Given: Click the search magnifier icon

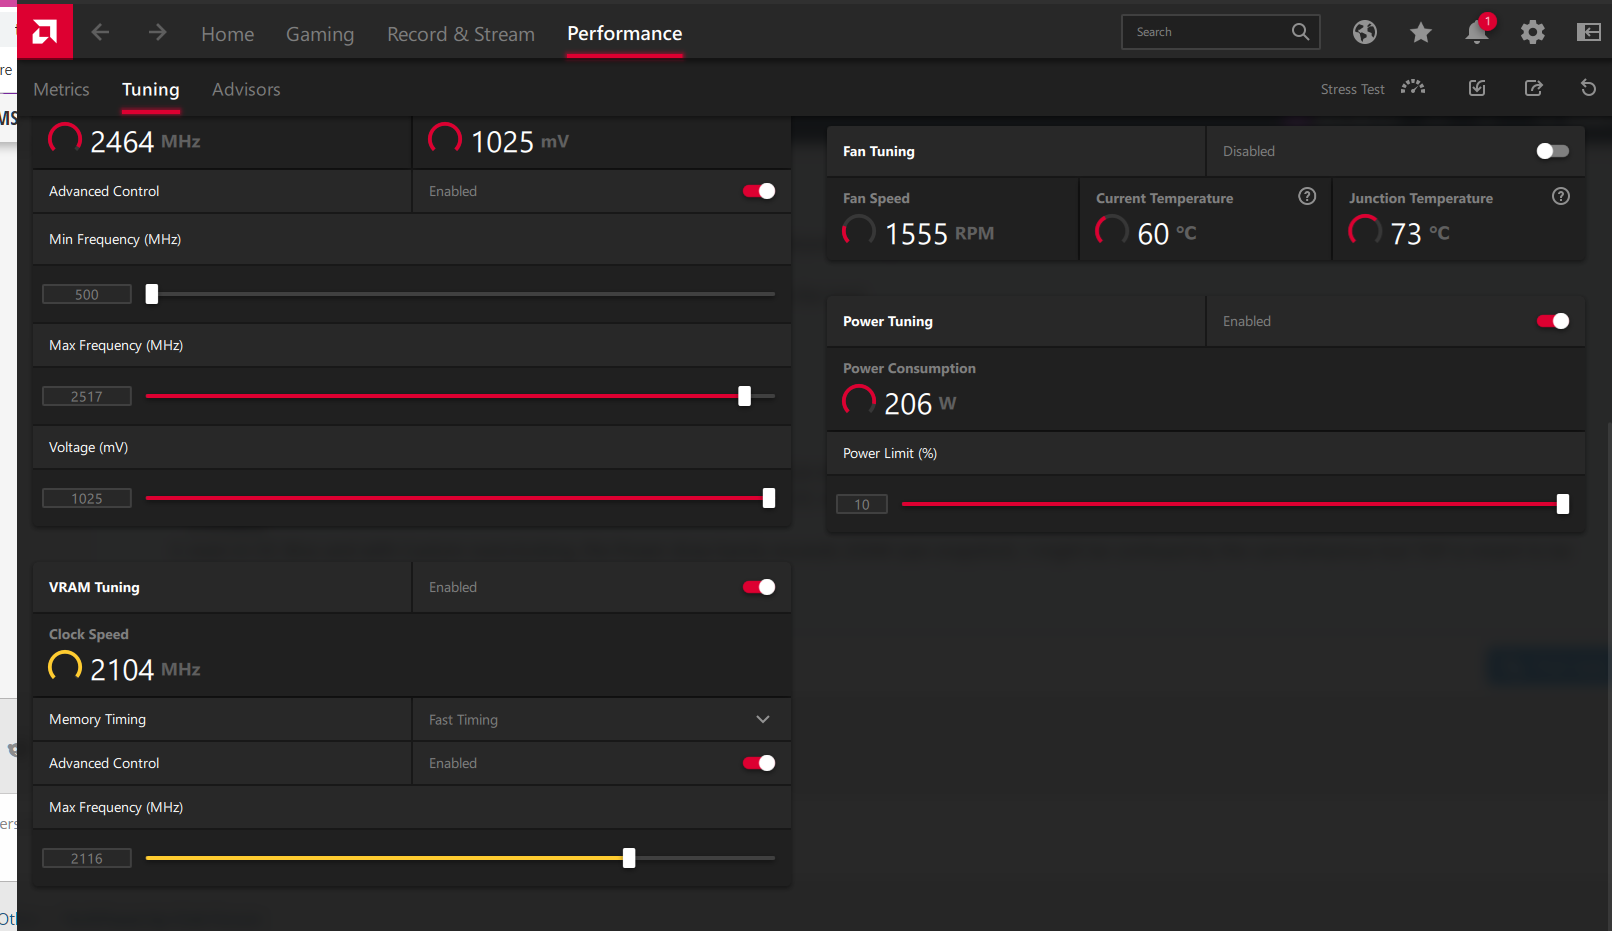Looking at the screenshot, I should (1300, 32).
